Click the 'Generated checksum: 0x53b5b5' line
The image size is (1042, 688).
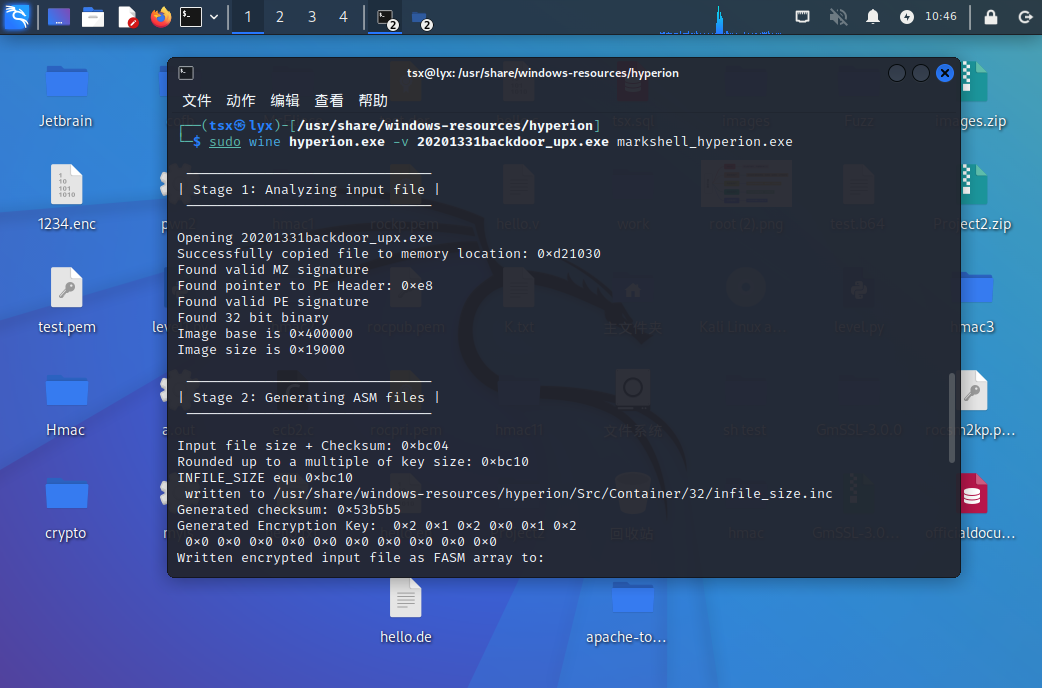tap(289, 510)
